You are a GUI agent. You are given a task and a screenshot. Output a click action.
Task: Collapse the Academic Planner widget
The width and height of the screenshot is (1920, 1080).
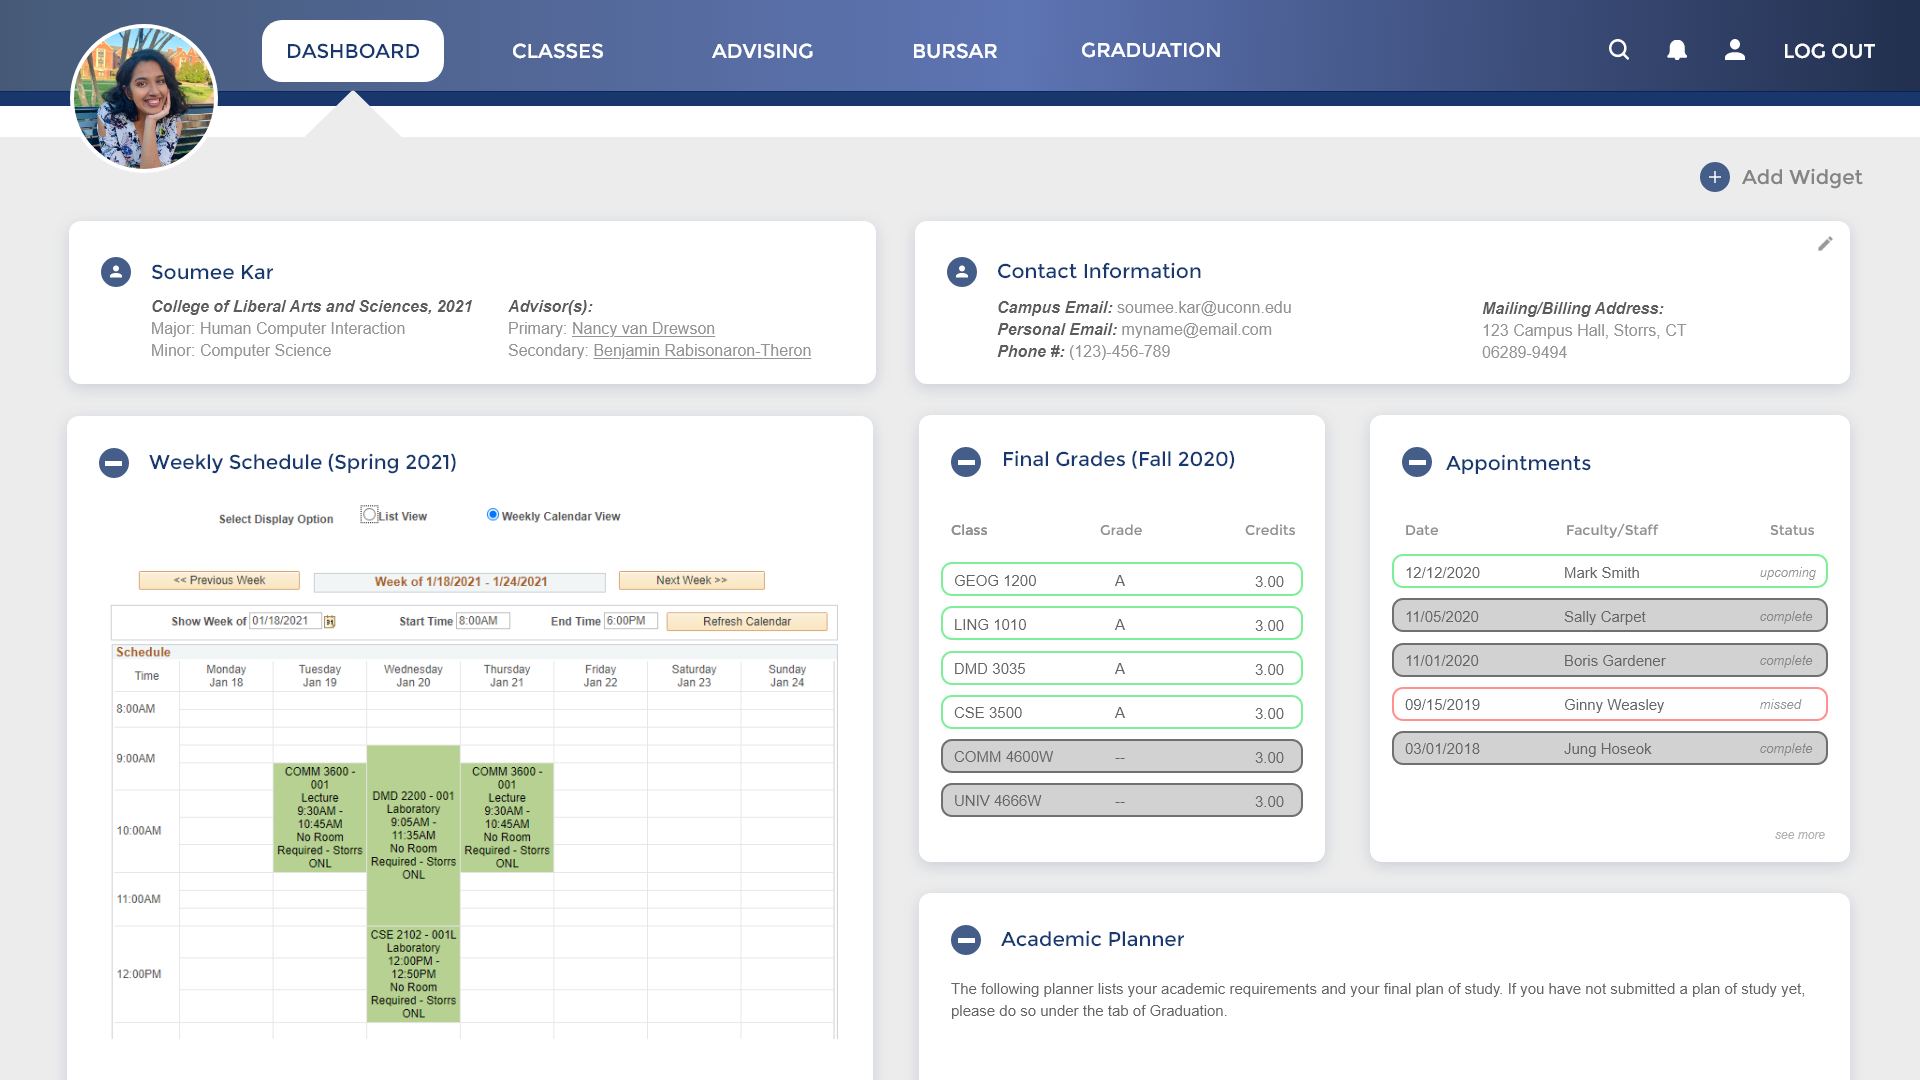[x=966, y=940]
